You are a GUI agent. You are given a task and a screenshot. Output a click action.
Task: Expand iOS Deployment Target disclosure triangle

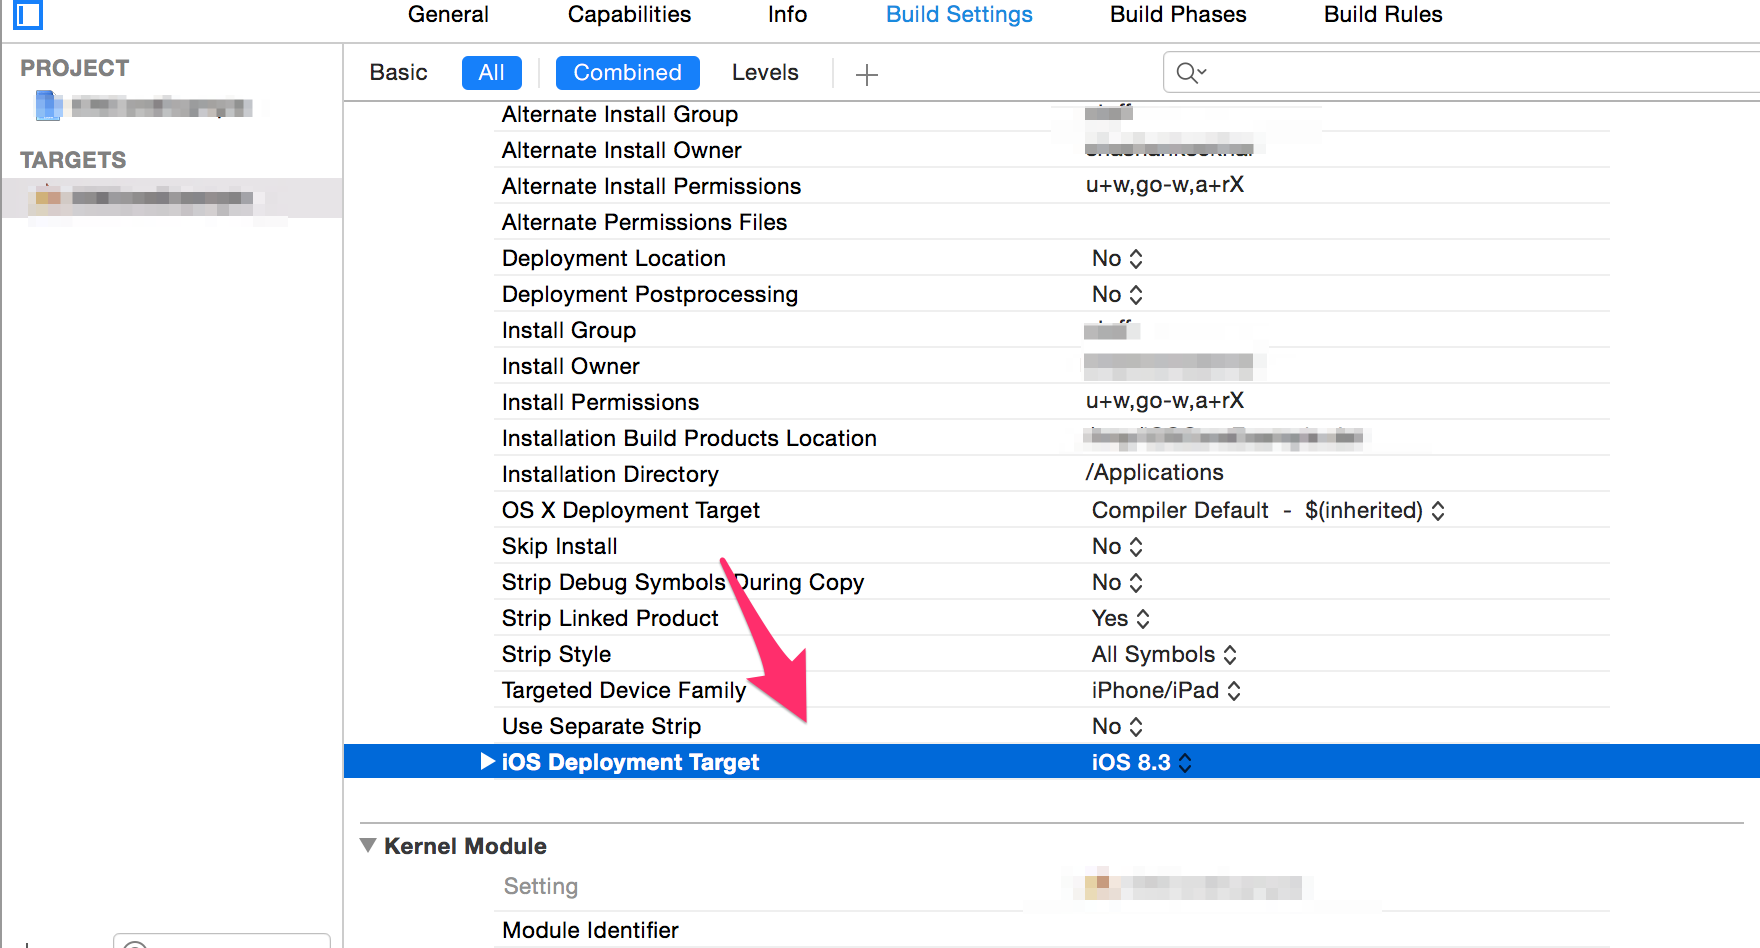coord(487,762)
